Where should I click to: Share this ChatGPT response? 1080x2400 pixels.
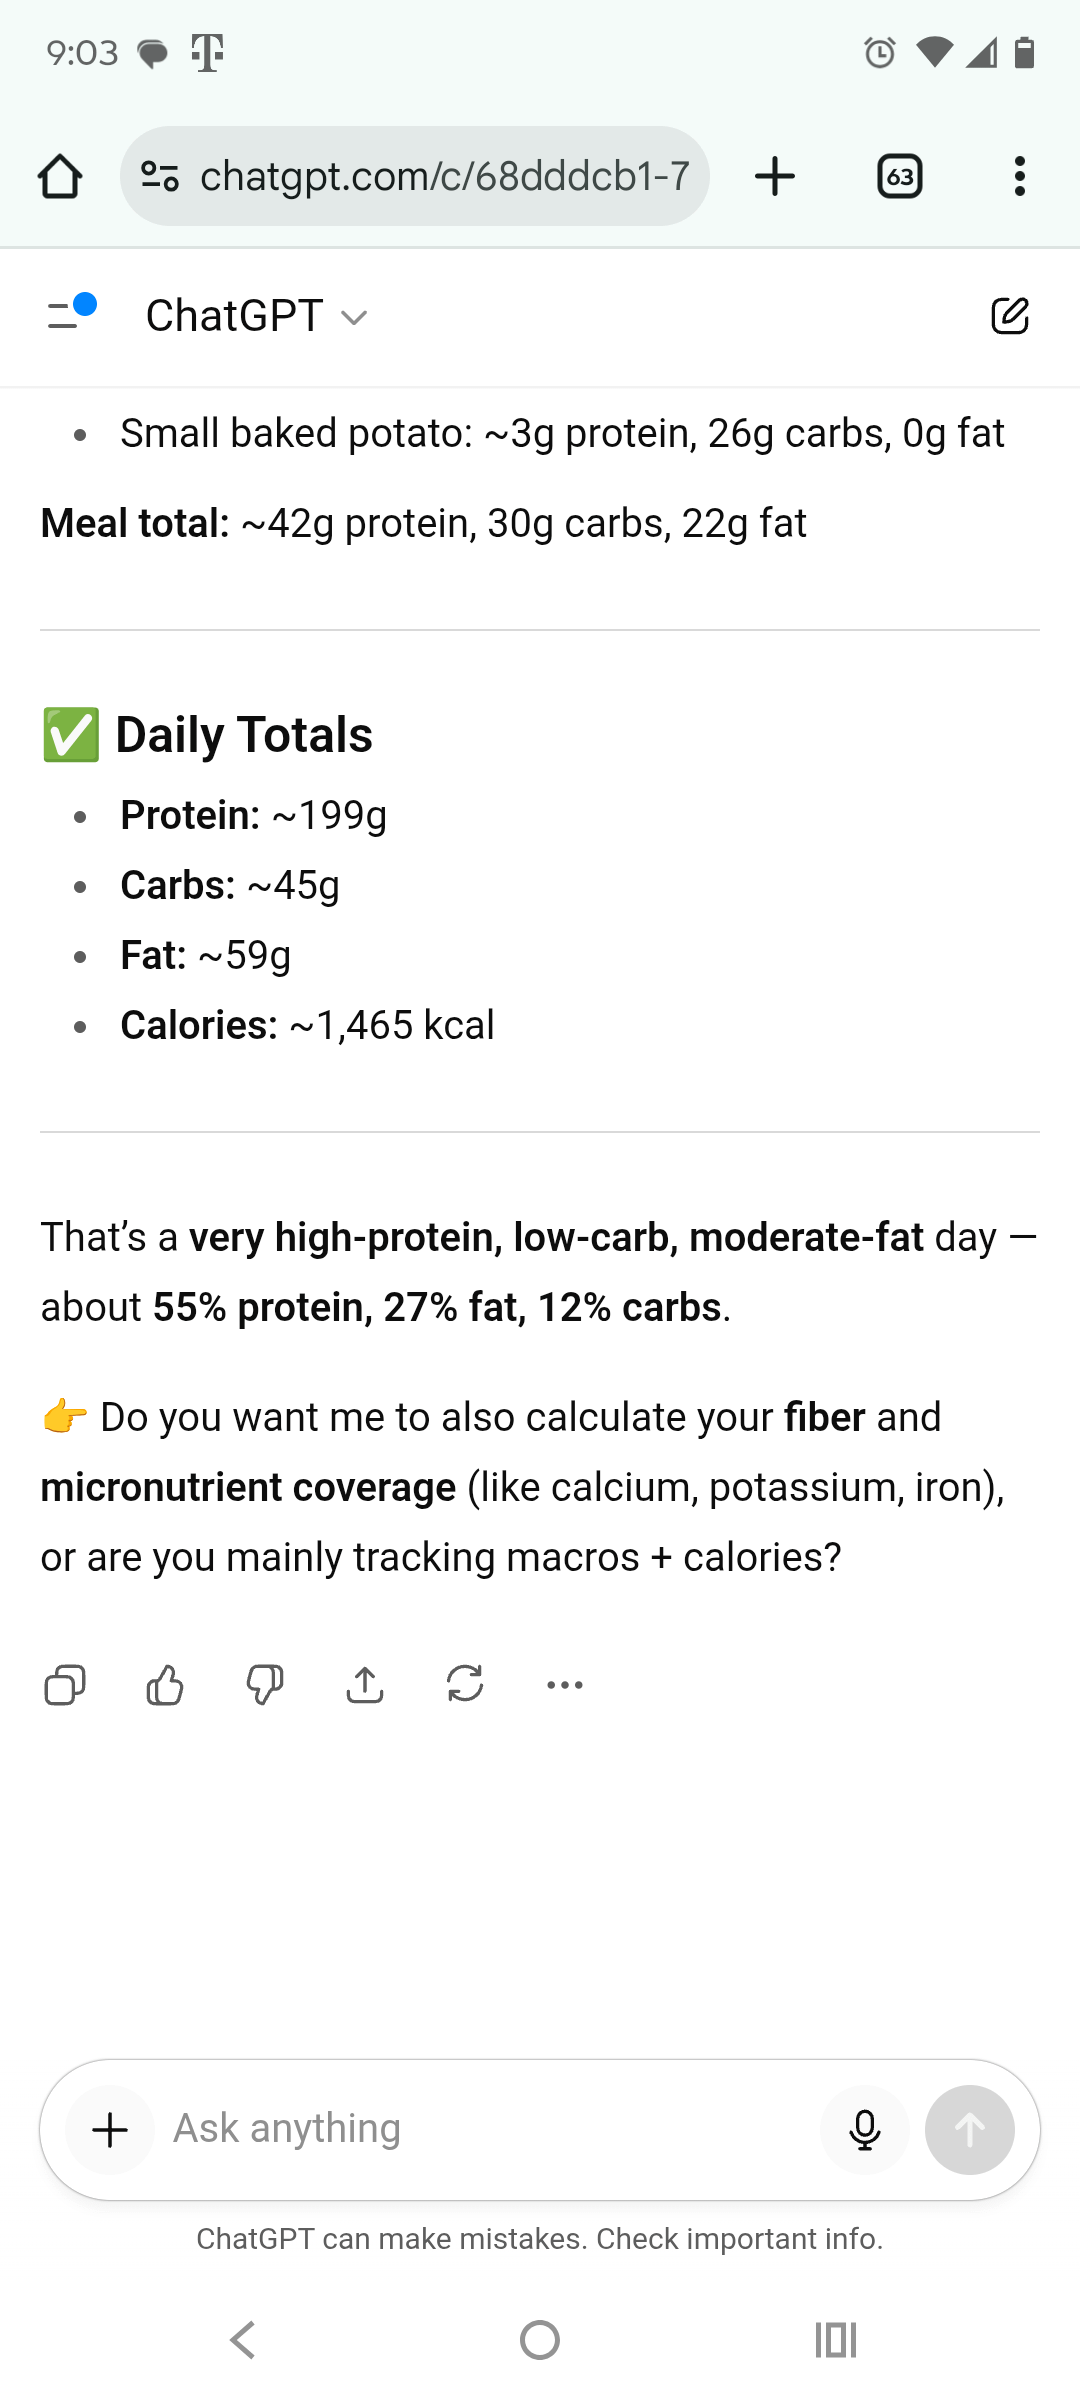365,1685
